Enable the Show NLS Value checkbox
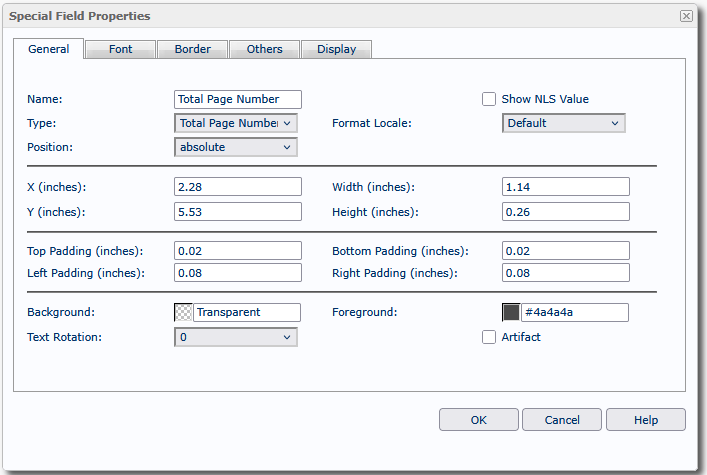This screenshot has width=707, height=475. tap(489, 99)
